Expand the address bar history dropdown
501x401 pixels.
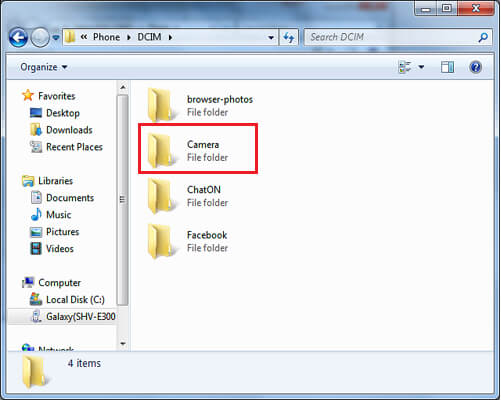pos(271,37)
